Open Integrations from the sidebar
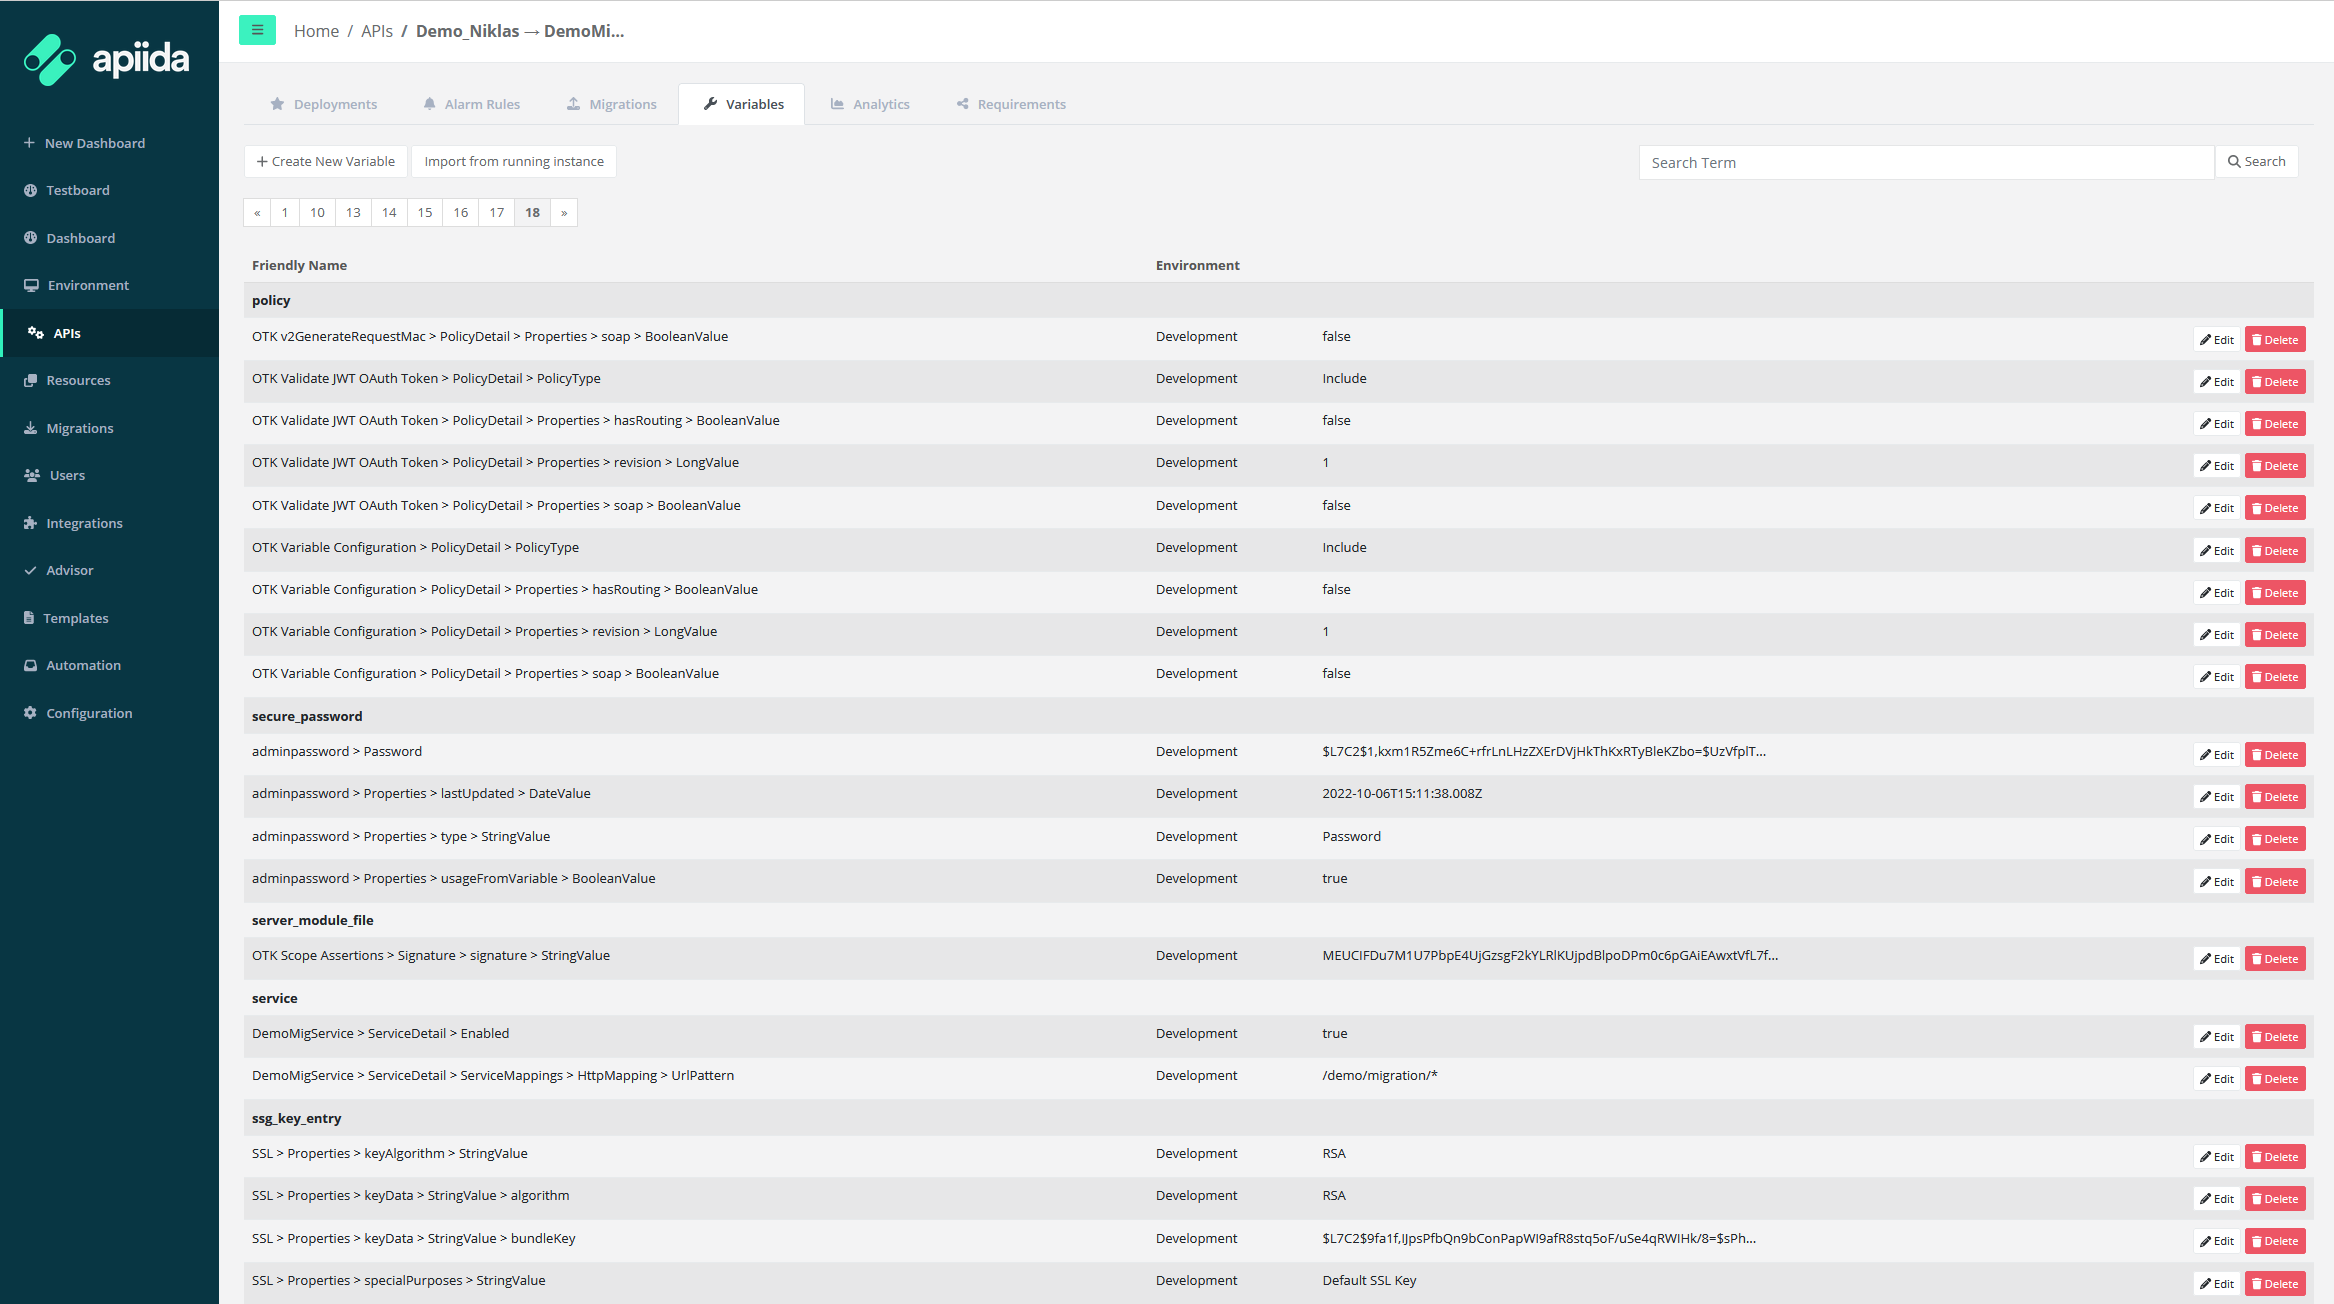 click(x=84, y=523)
